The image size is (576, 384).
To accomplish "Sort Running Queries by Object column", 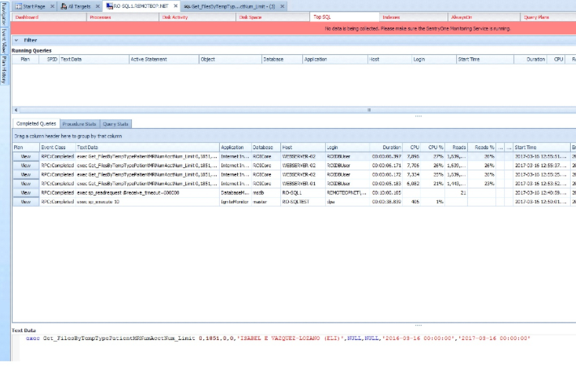I will [230, 59].
